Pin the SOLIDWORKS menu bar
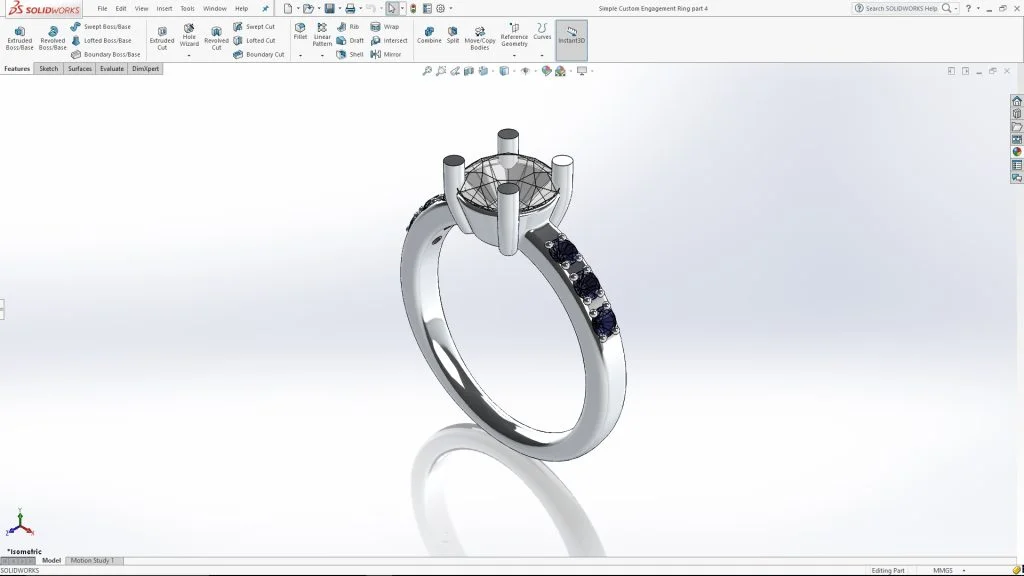1024x576 pixels. coord(265,8)
